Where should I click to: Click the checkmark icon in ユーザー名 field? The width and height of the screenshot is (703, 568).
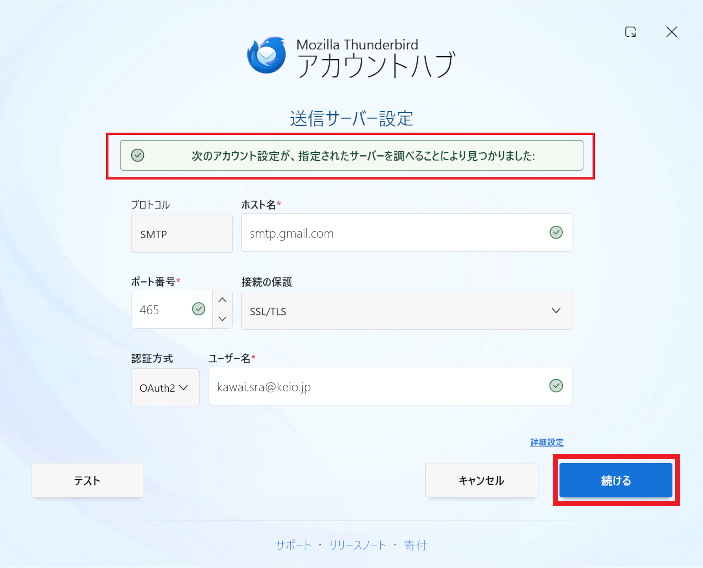pos(556,386)
